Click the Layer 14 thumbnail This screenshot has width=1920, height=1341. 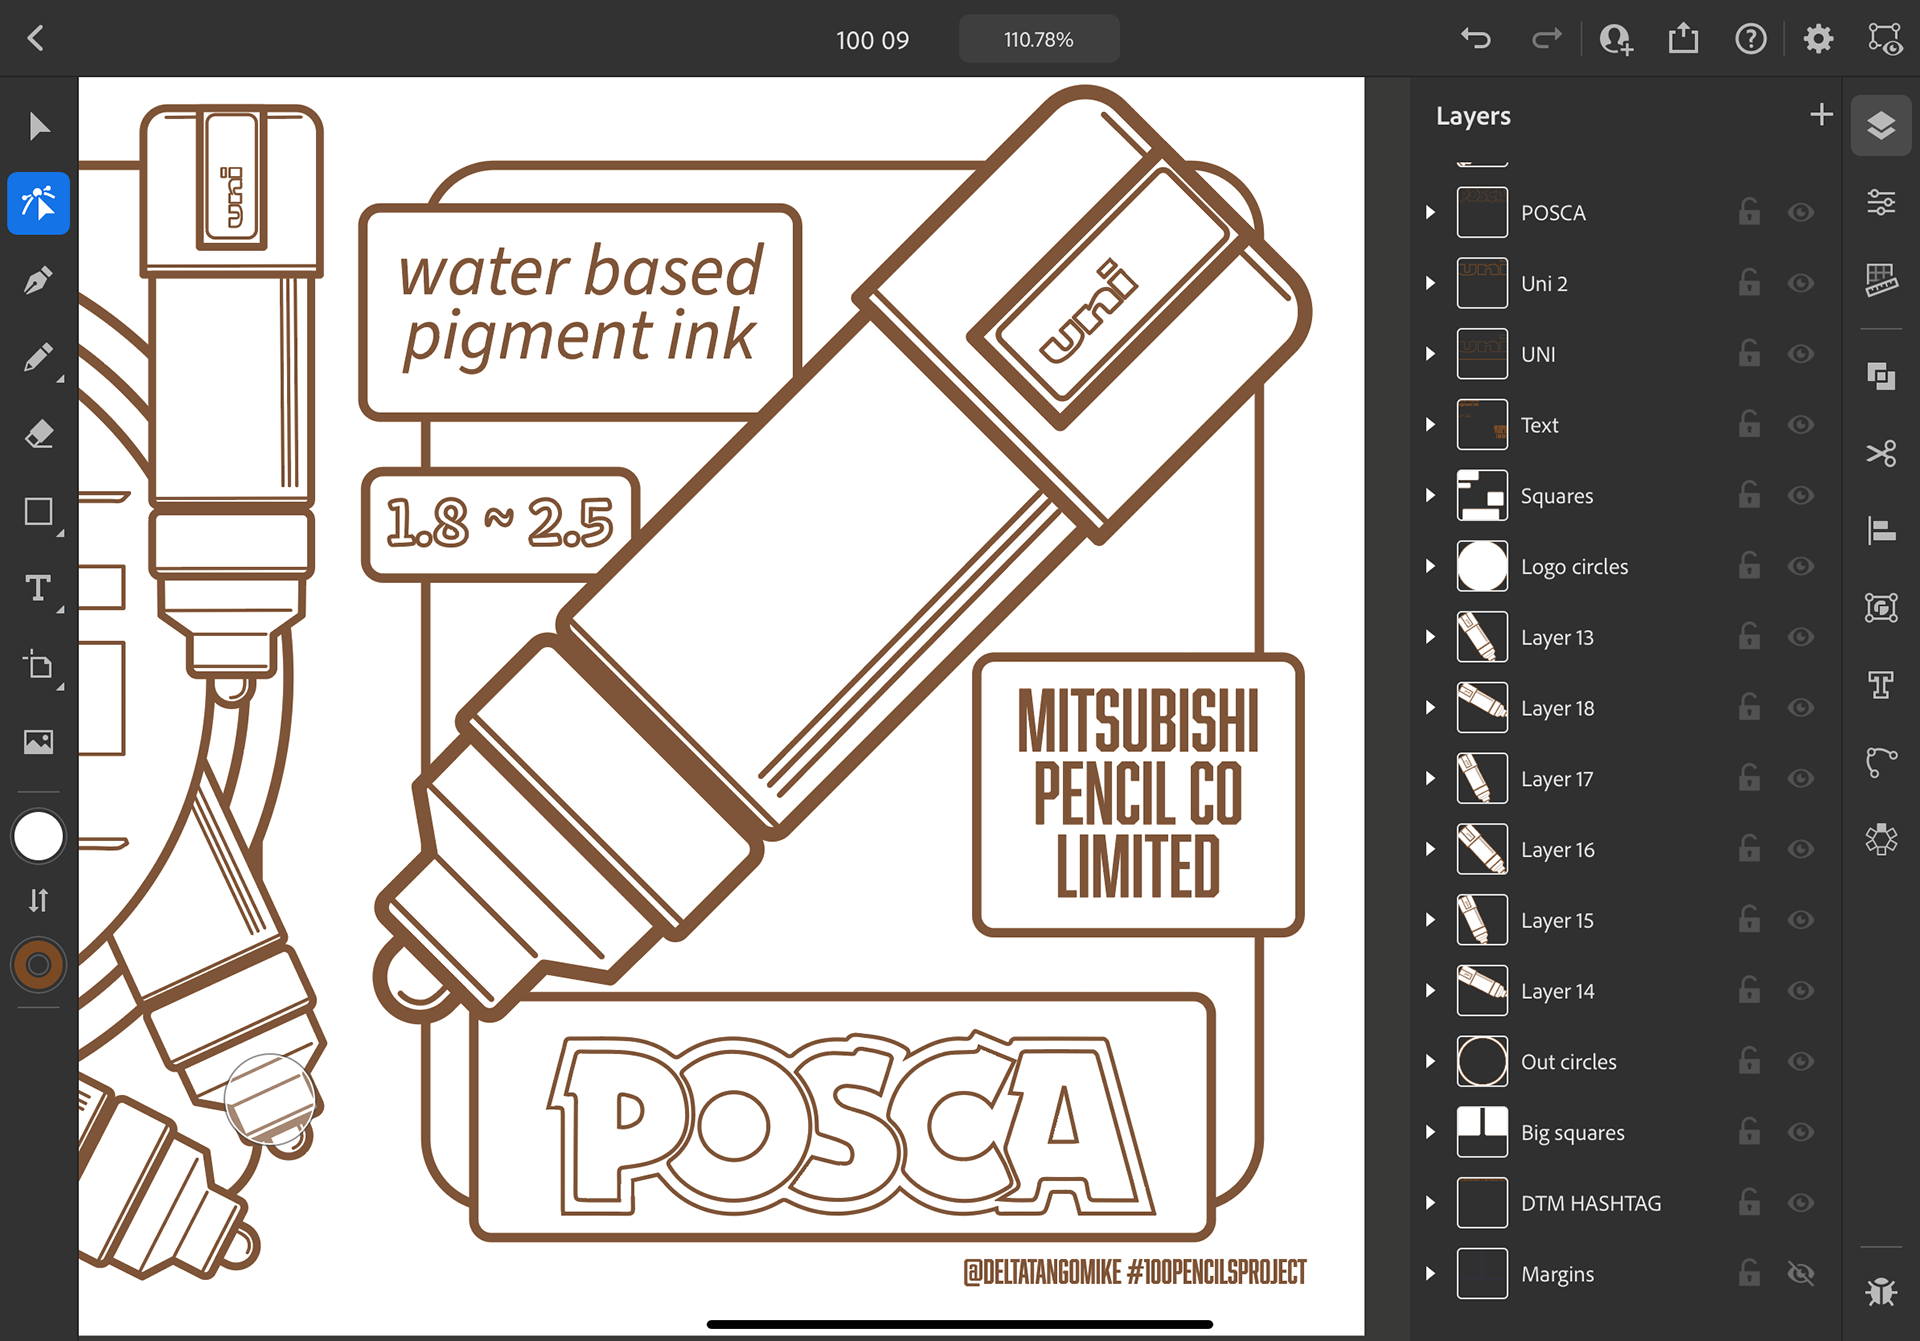pyautogui.click(x=1482, y=990)
